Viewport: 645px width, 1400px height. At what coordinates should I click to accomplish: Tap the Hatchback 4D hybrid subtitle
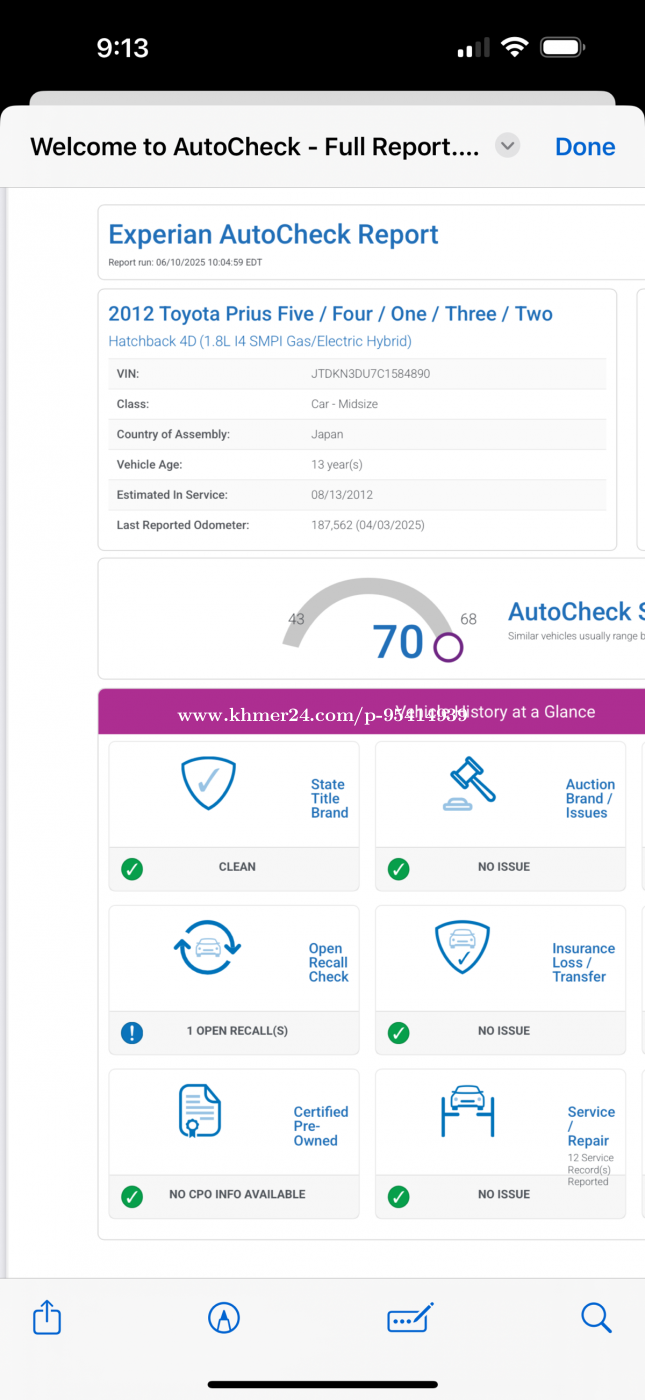(x=260, y=341)
